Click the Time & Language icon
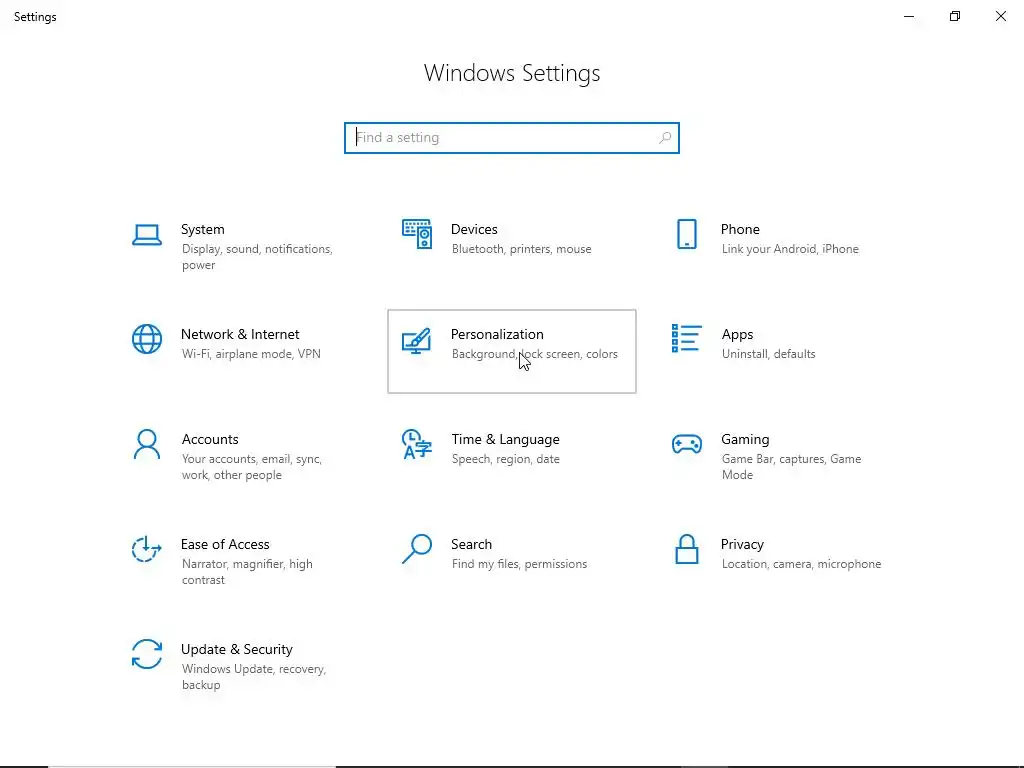Screen dimensions: 1024x768 [417, 444]
